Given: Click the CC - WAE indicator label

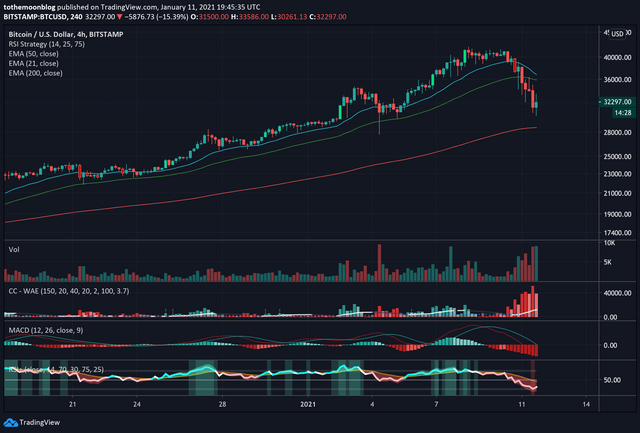Looking at the screenshot, I should (x=69, y=291).
